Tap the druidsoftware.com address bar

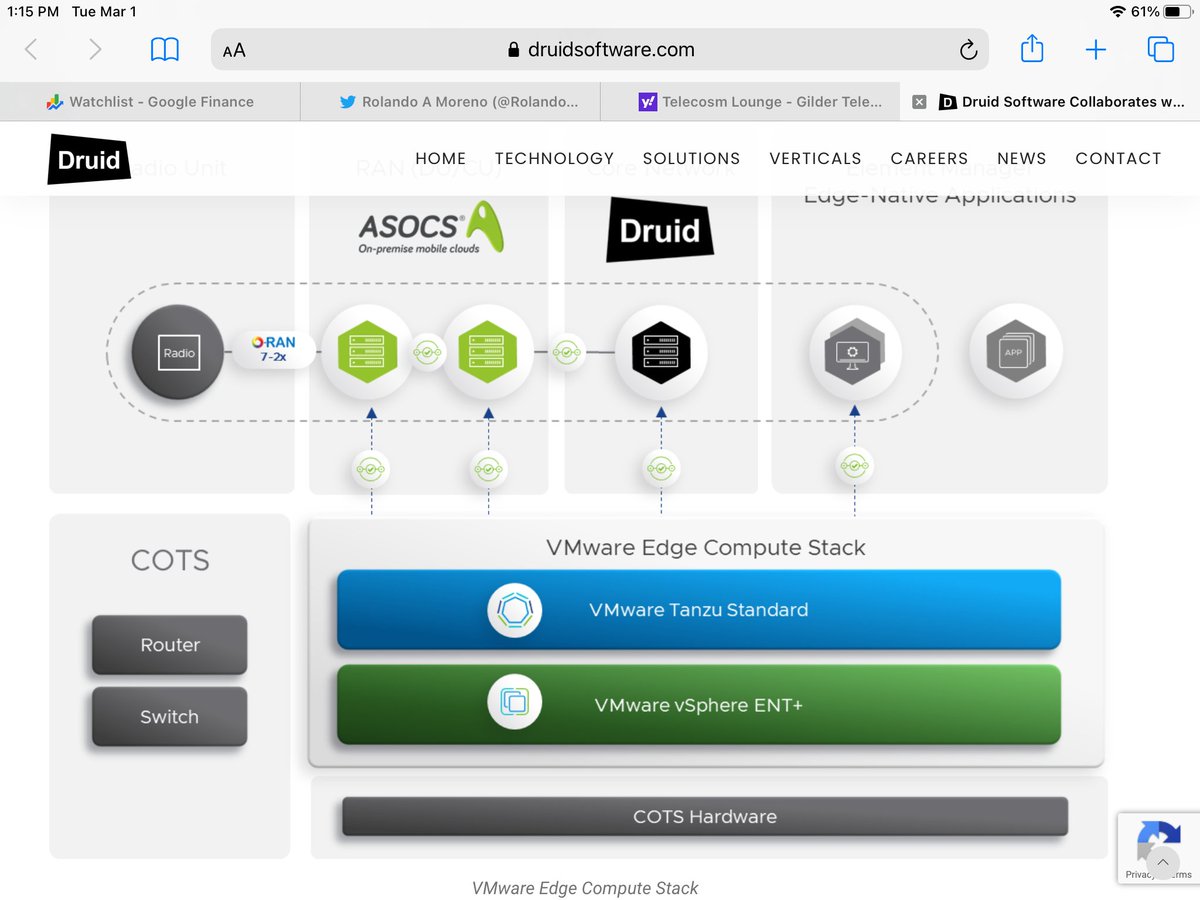pyautogui.click(x=600, y=50)
